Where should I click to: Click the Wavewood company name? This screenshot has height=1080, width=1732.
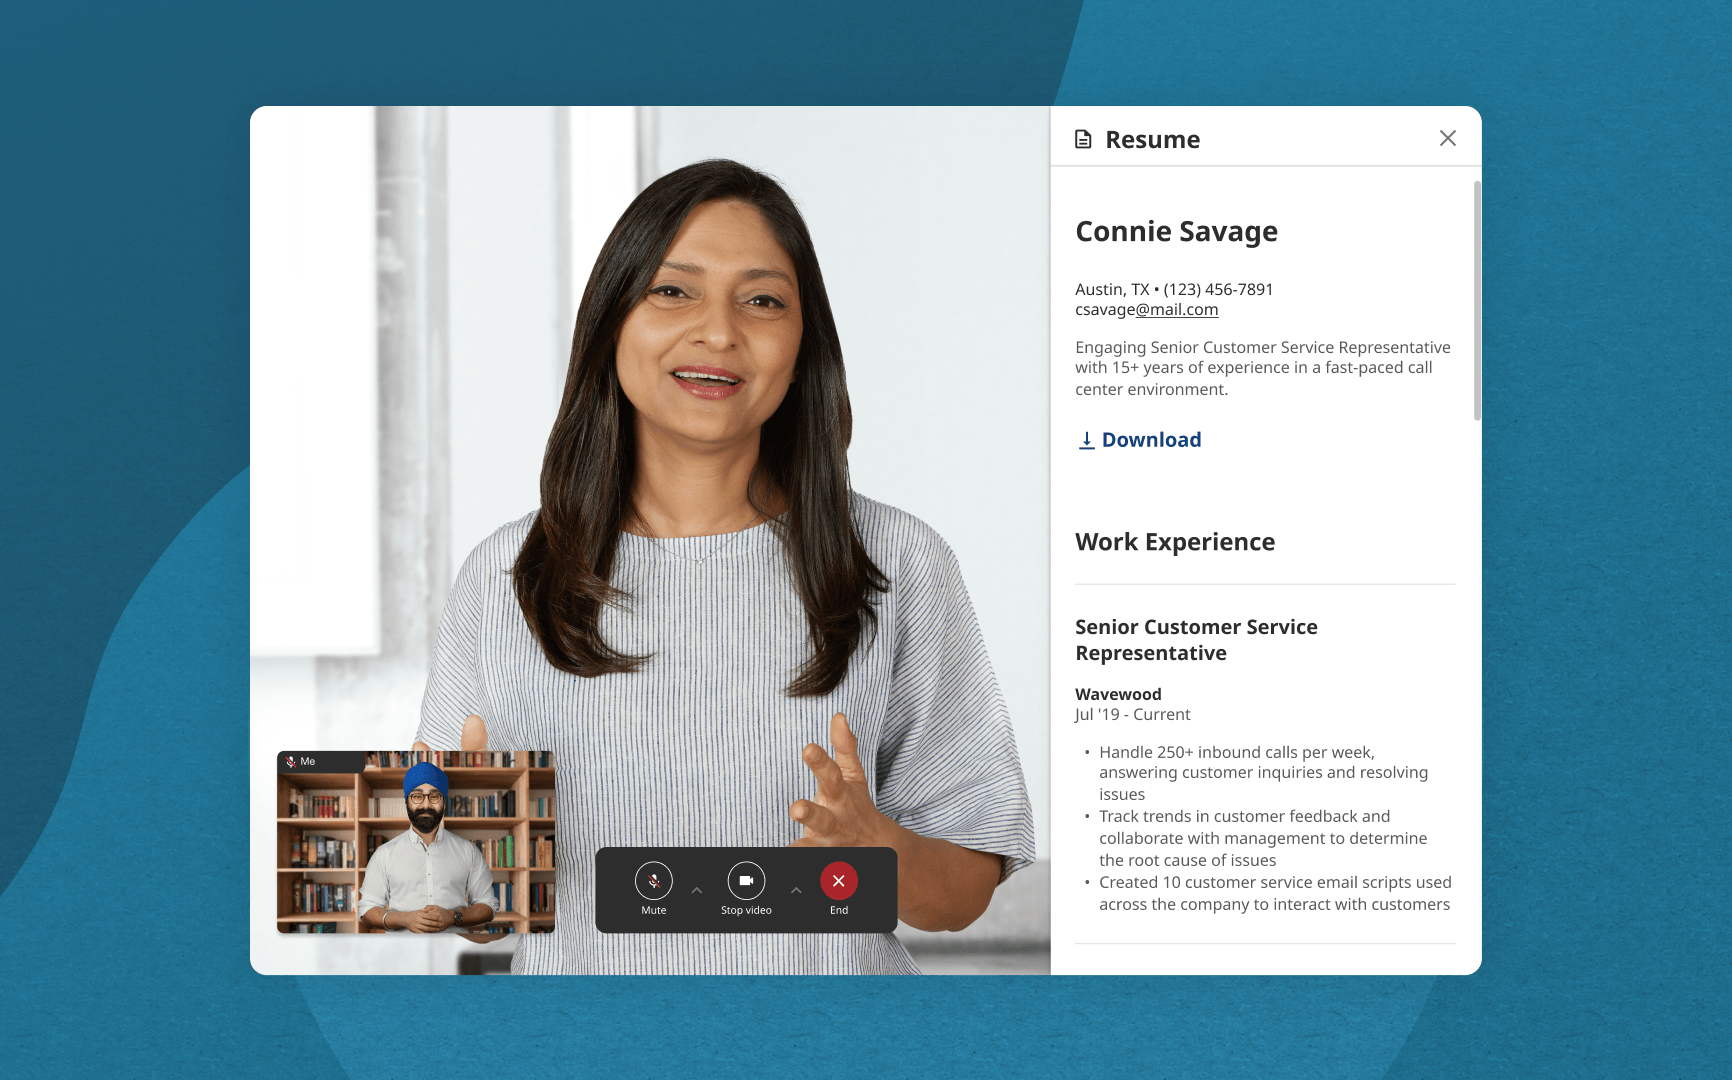(1118, 694)
